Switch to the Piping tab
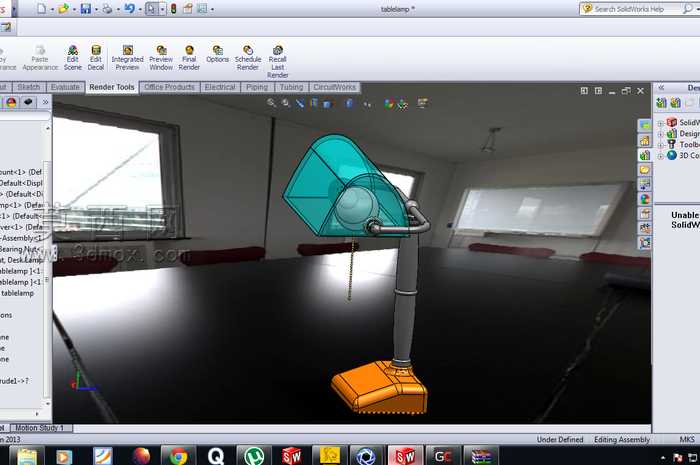 point(257,87)
